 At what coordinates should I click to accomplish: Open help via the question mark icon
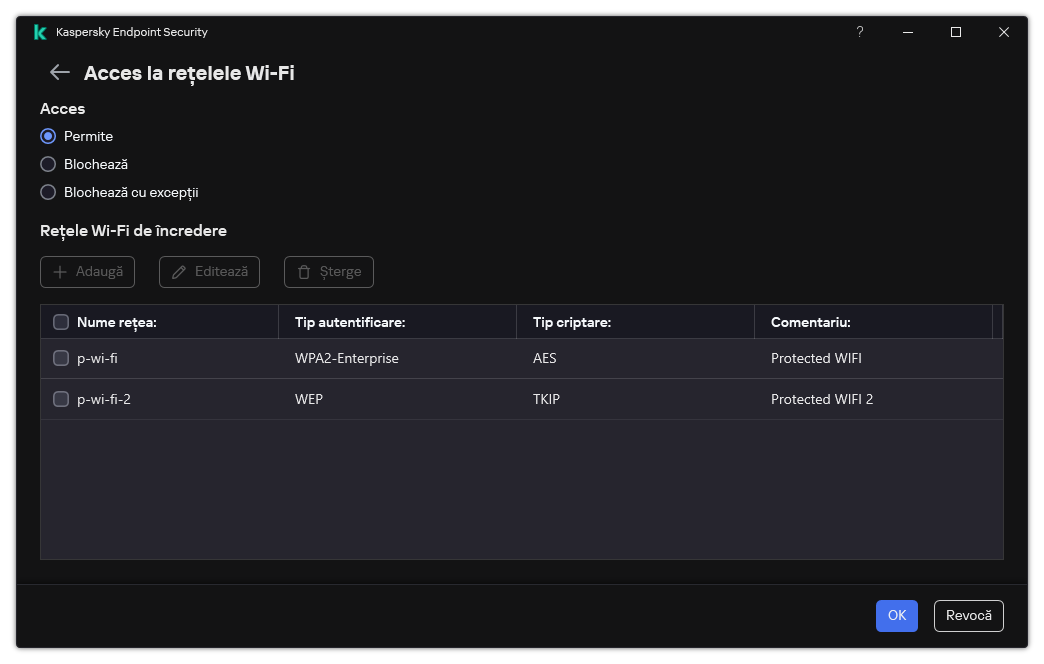pyautogui.click(x=859, y=32)
